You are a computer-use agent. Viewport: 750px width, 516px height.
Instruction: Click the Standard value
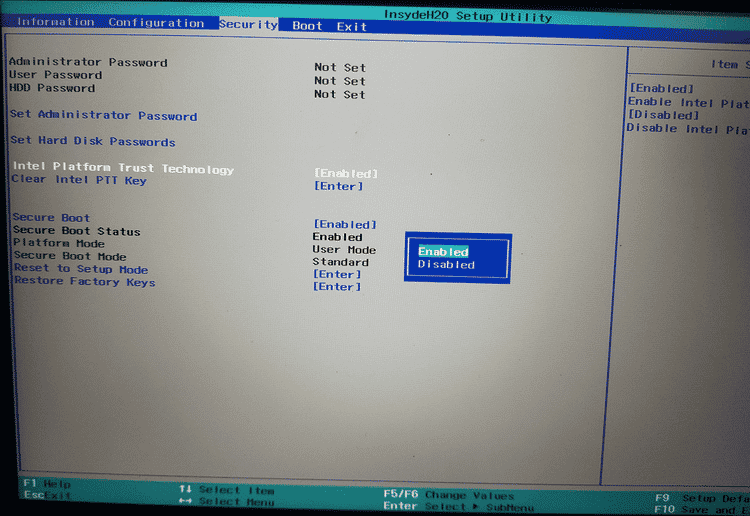[341, 262]
